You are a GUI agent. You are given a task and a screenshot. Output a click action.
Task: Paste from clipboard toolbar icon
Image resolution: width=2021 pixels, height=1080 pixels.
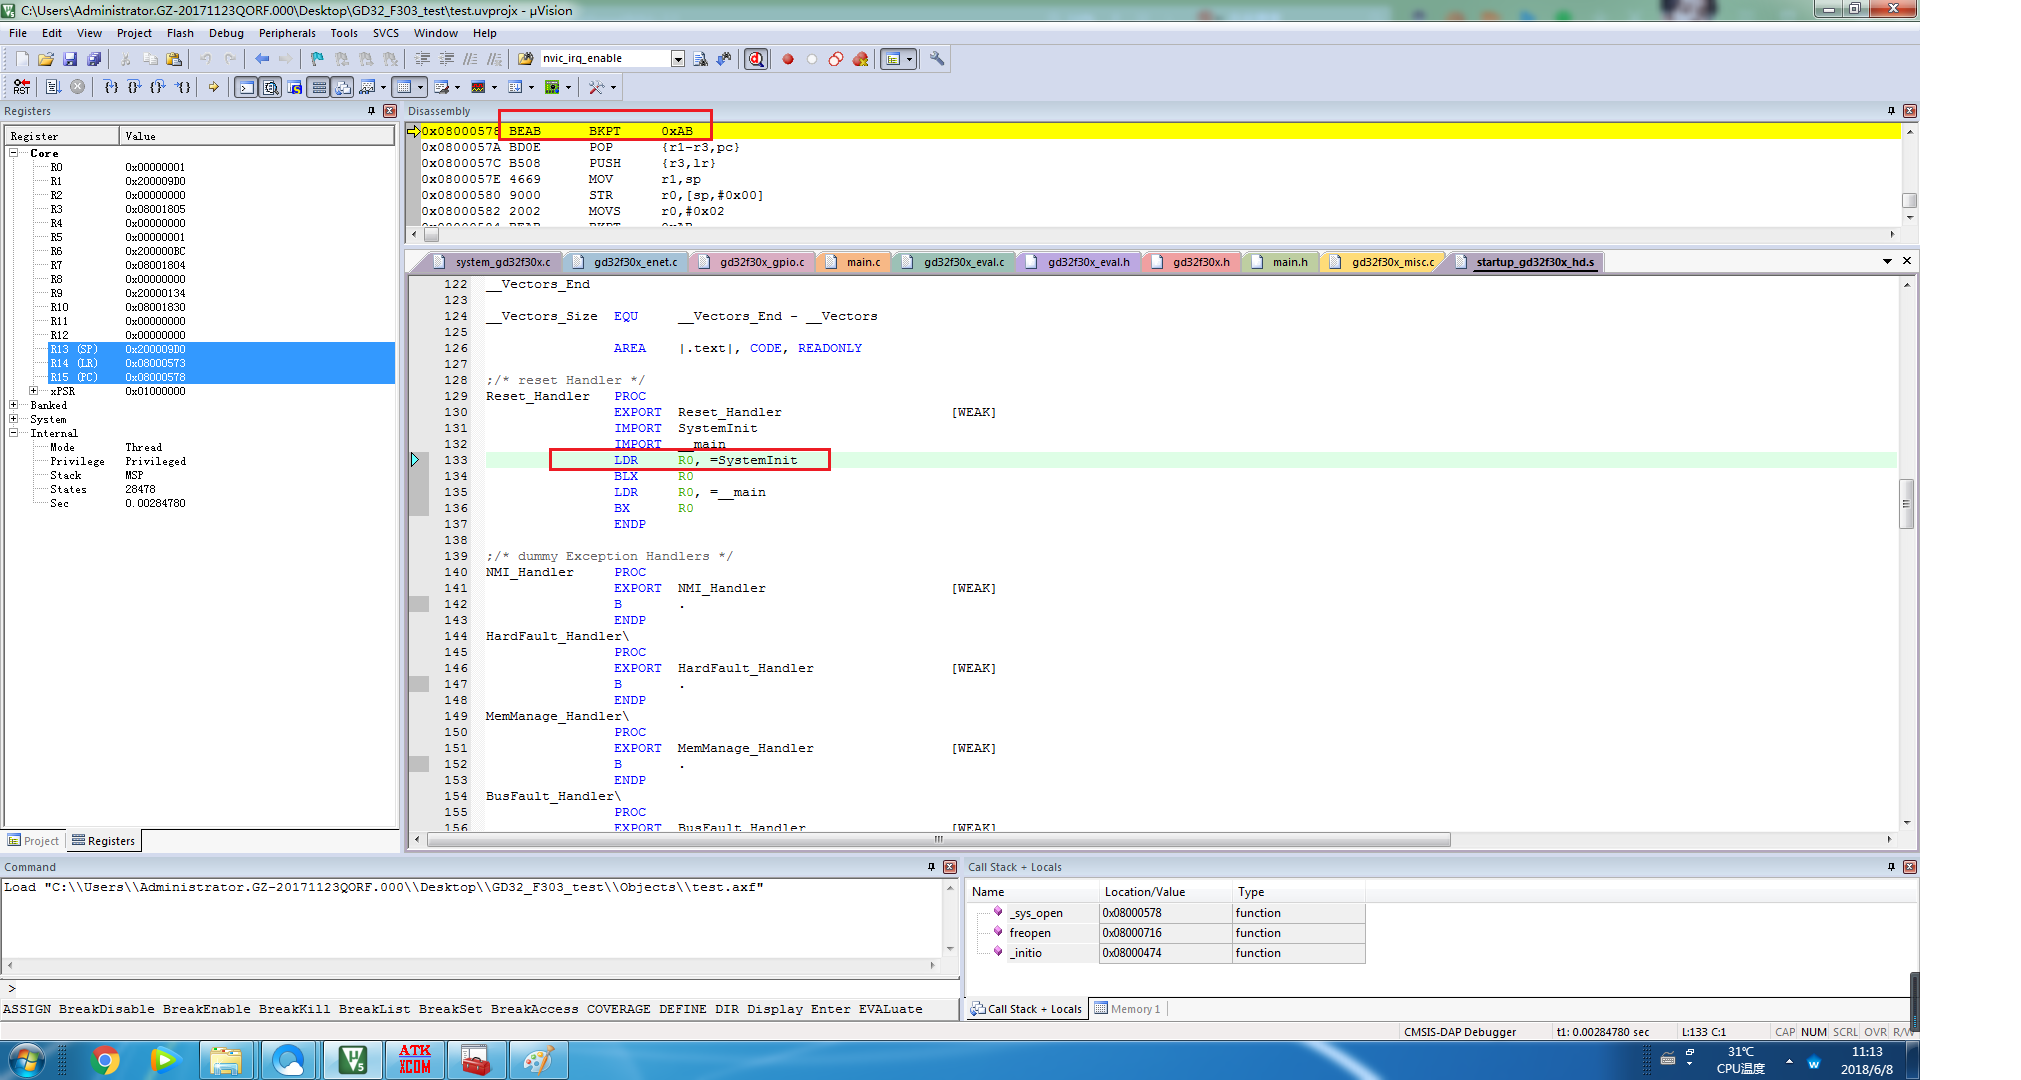point(174,59)
